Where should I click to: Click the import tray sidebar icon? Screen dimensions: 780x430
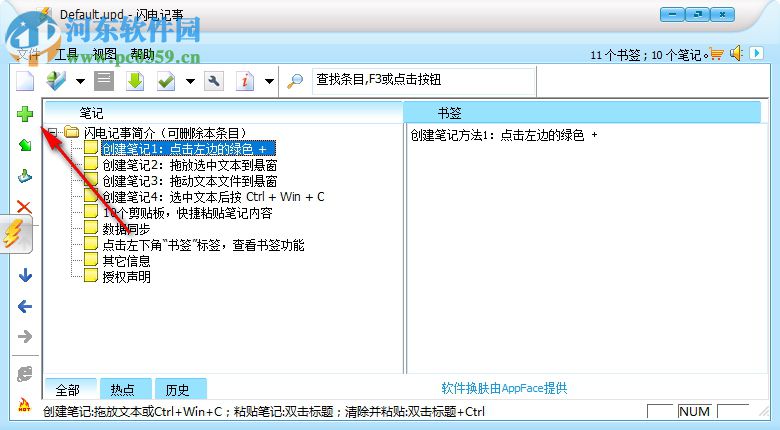pos(25,176)
